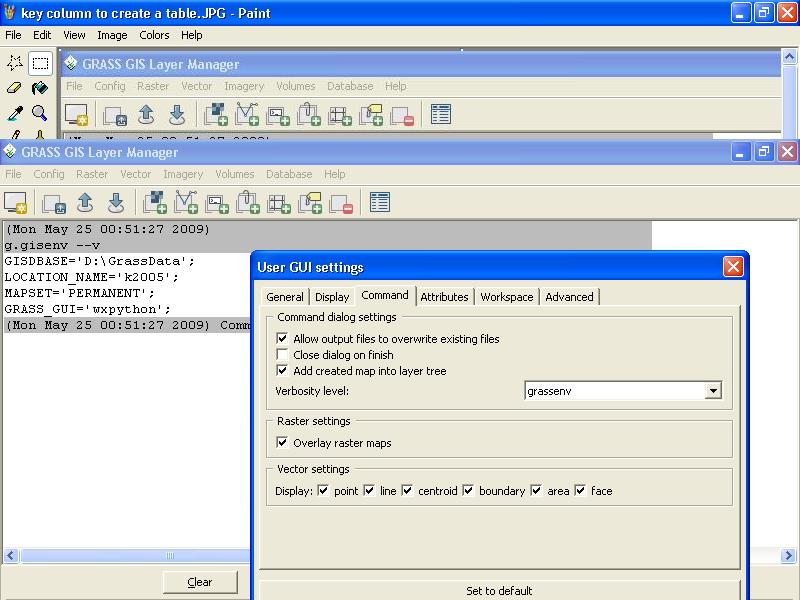Activate the Pick Color eyedropper tool
Viewport: 800px width, 600px height.
coord(15,113)
